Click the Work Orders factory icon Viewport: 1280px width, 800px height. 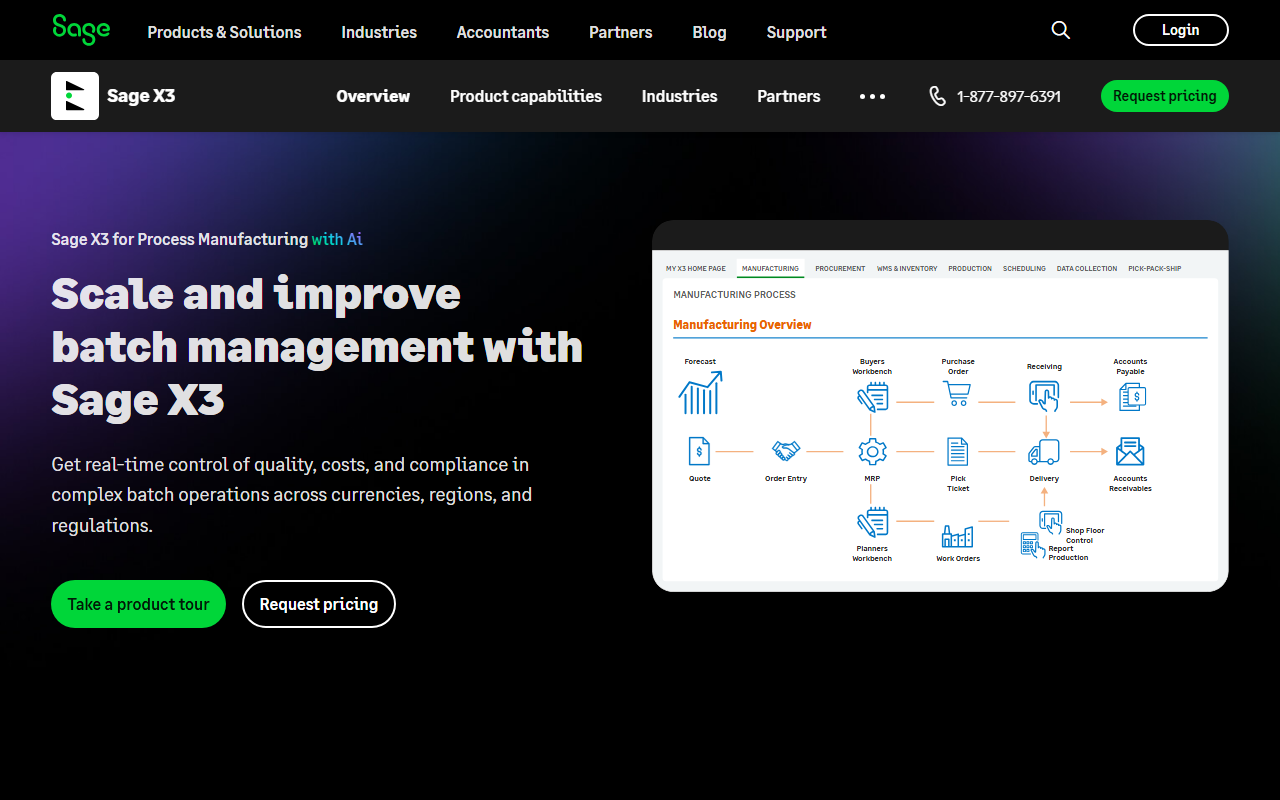958,536
